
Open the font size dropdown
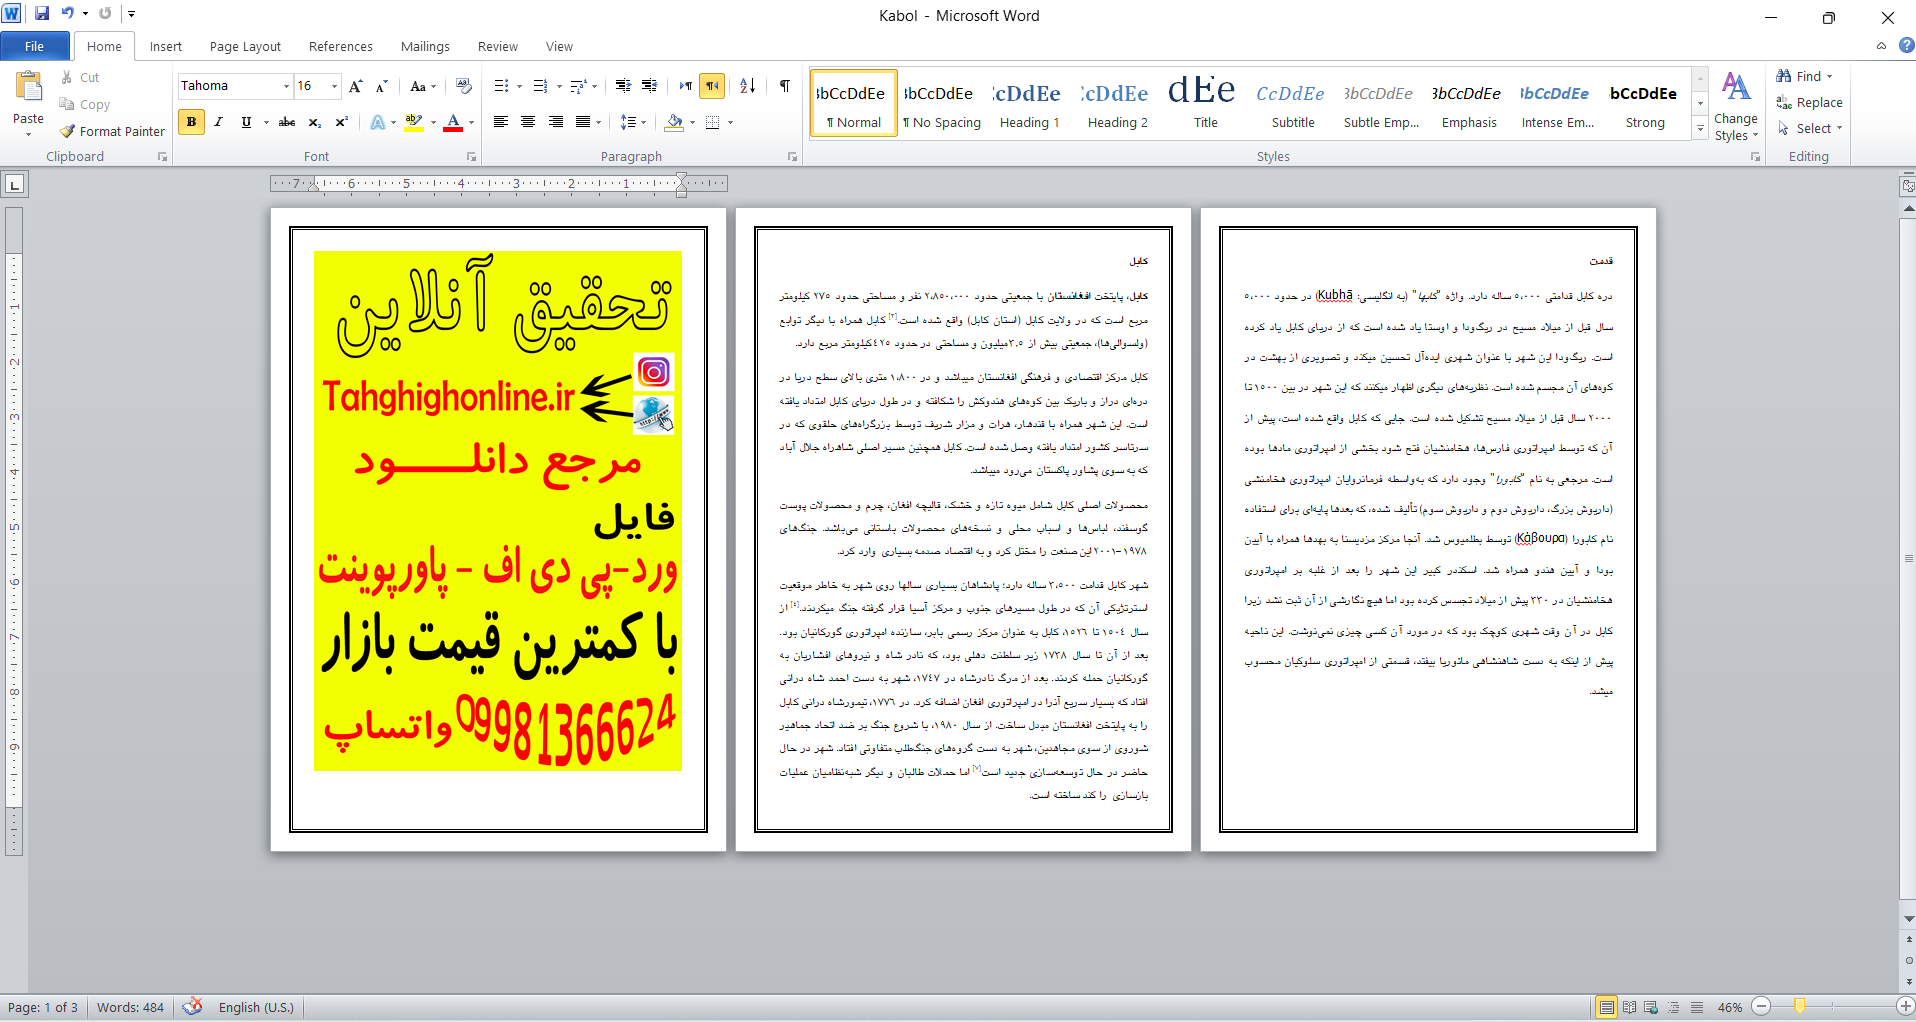334,86
